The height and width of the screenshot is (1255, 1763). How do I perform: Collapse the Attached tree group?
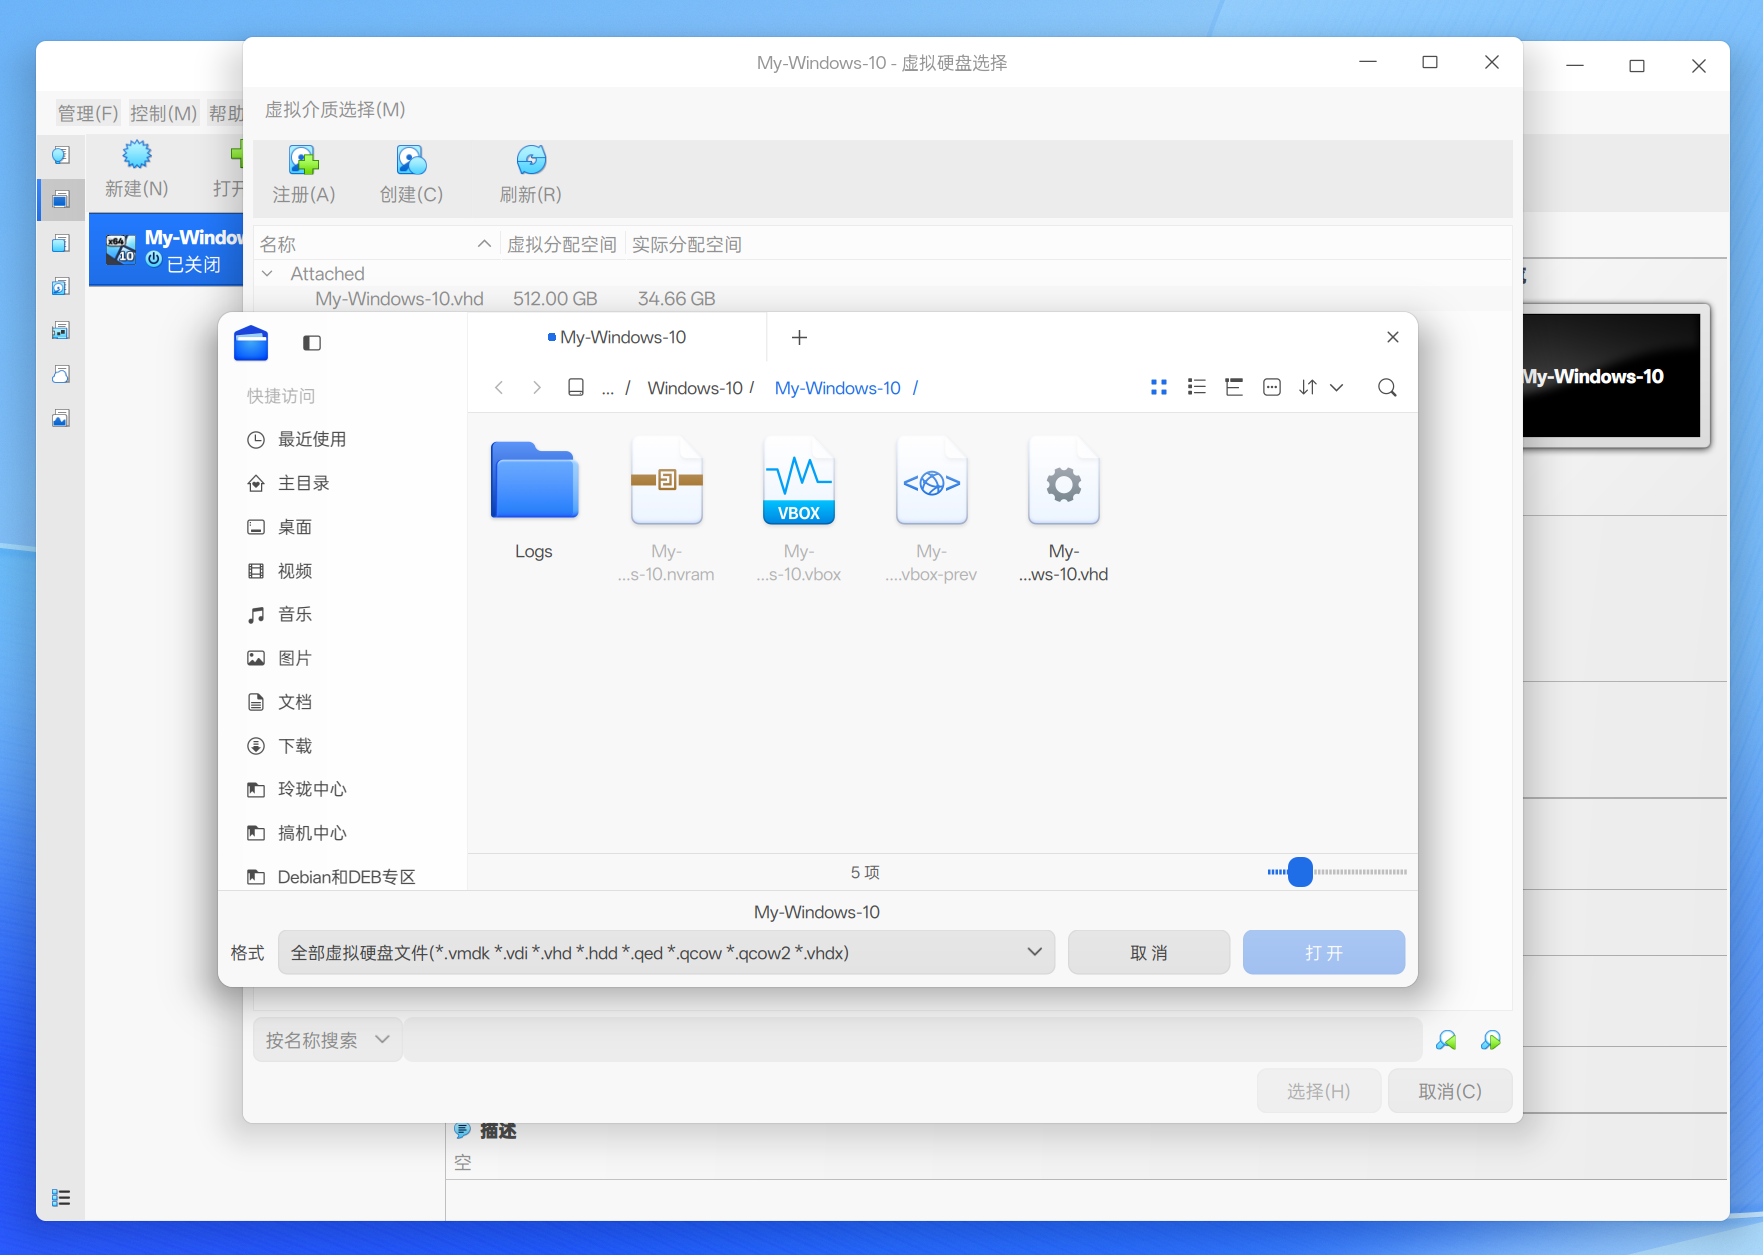coord(267,273)
